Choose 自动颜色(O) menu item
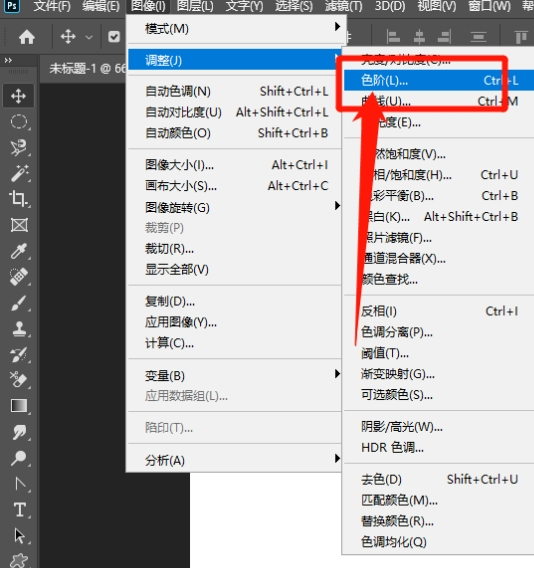534x568 pixels. click(235, 133)
